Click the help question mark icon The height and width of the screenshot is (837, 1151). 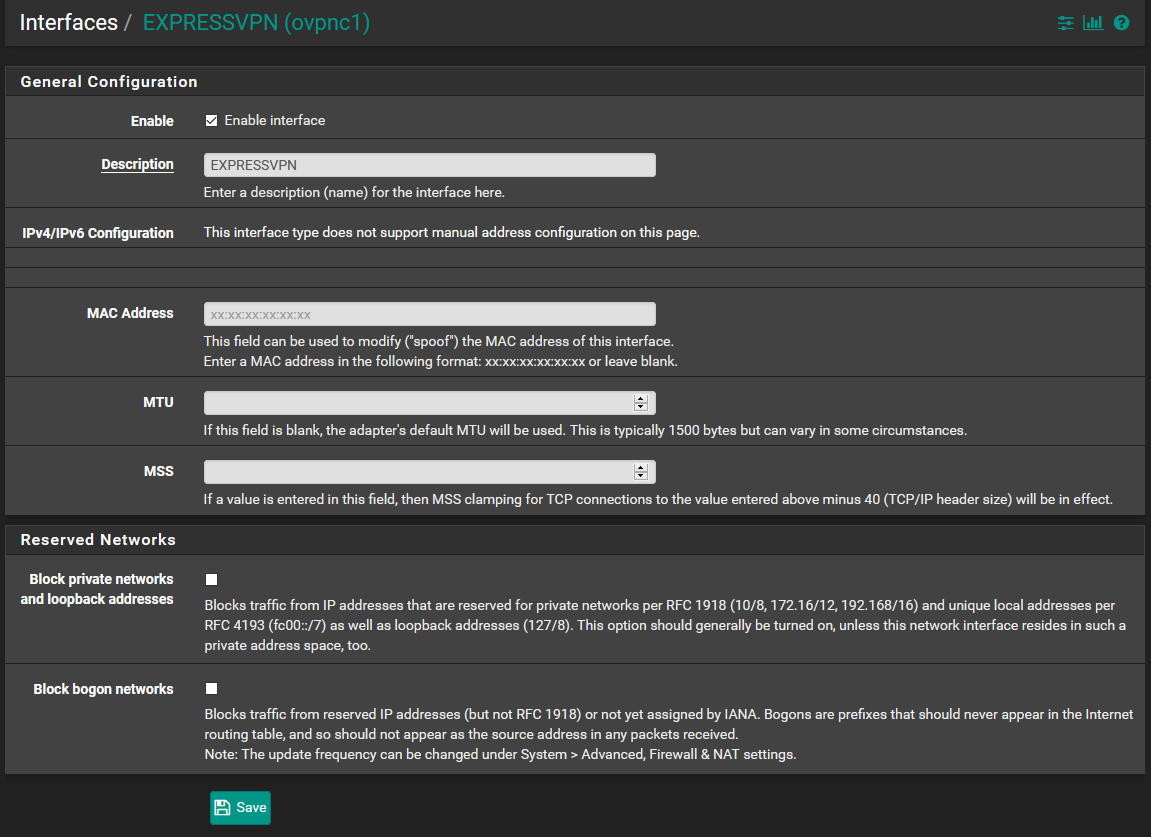click(x=1121, y=22)
